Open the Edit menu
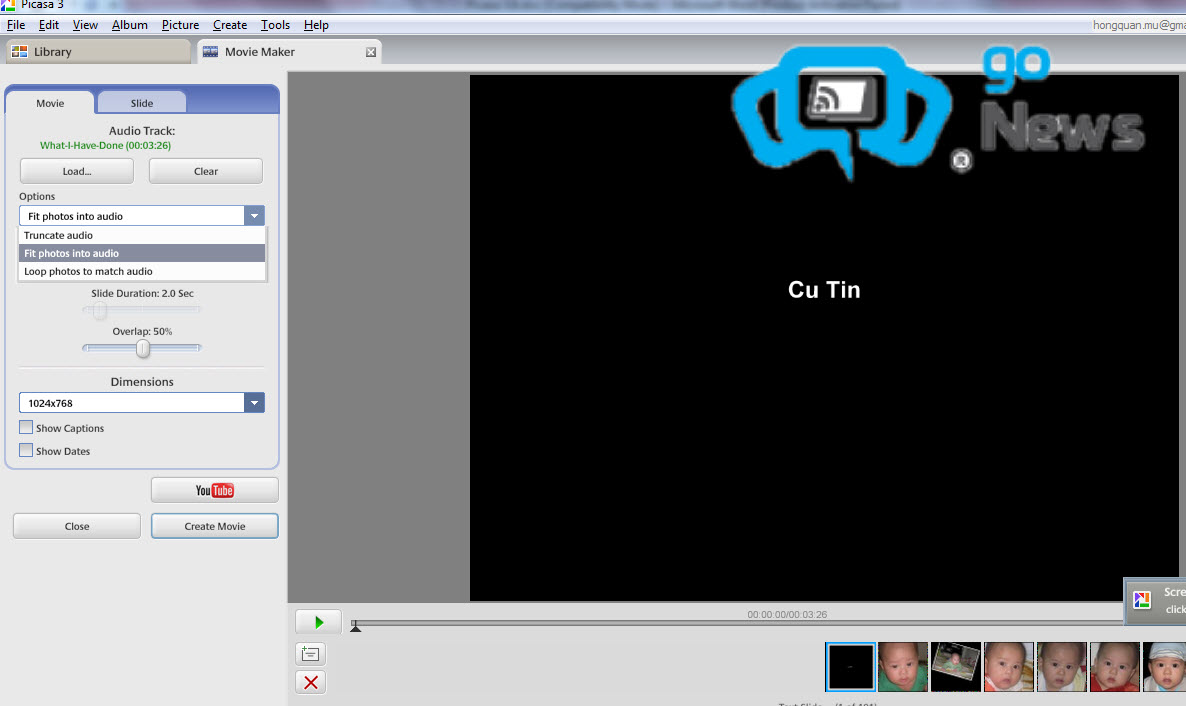This screenshot has width=1186, height=706. click(x=48, y=25)
